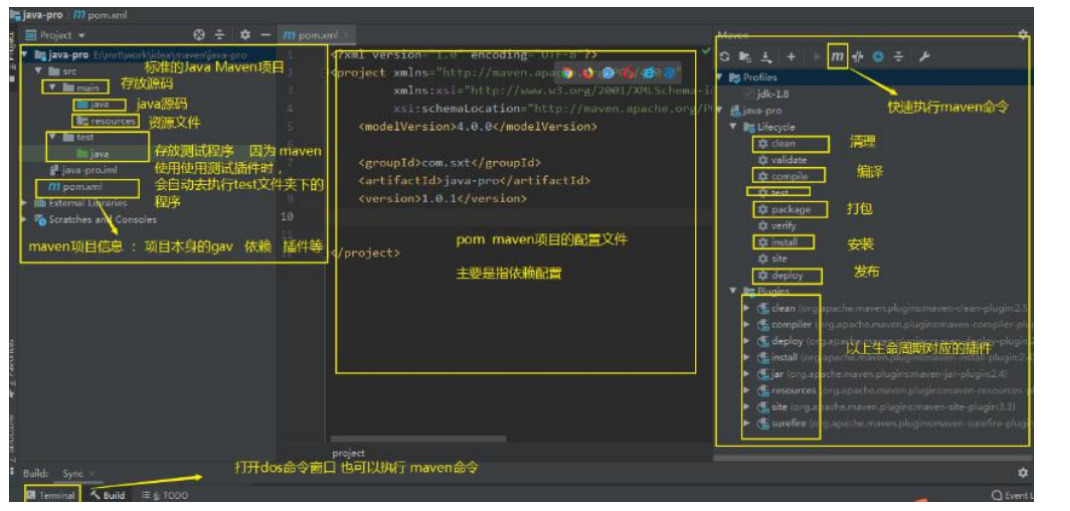Select test folder in Project tree
Screen dimensions: 1070x511
coord(78,137)
